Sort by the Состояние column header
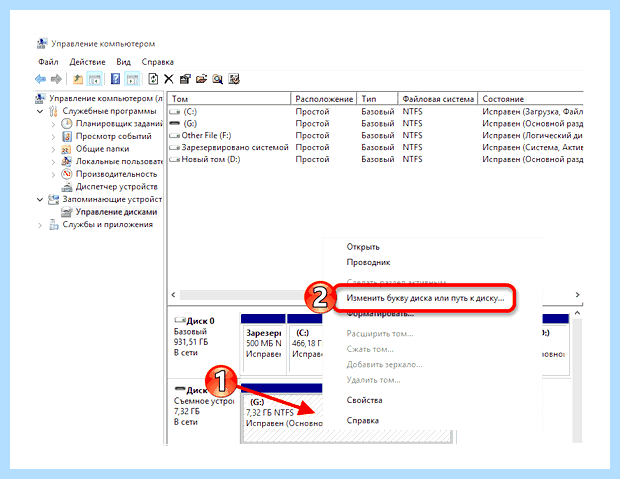The height and width of the screenshot is (479, 620). [531, 99]
